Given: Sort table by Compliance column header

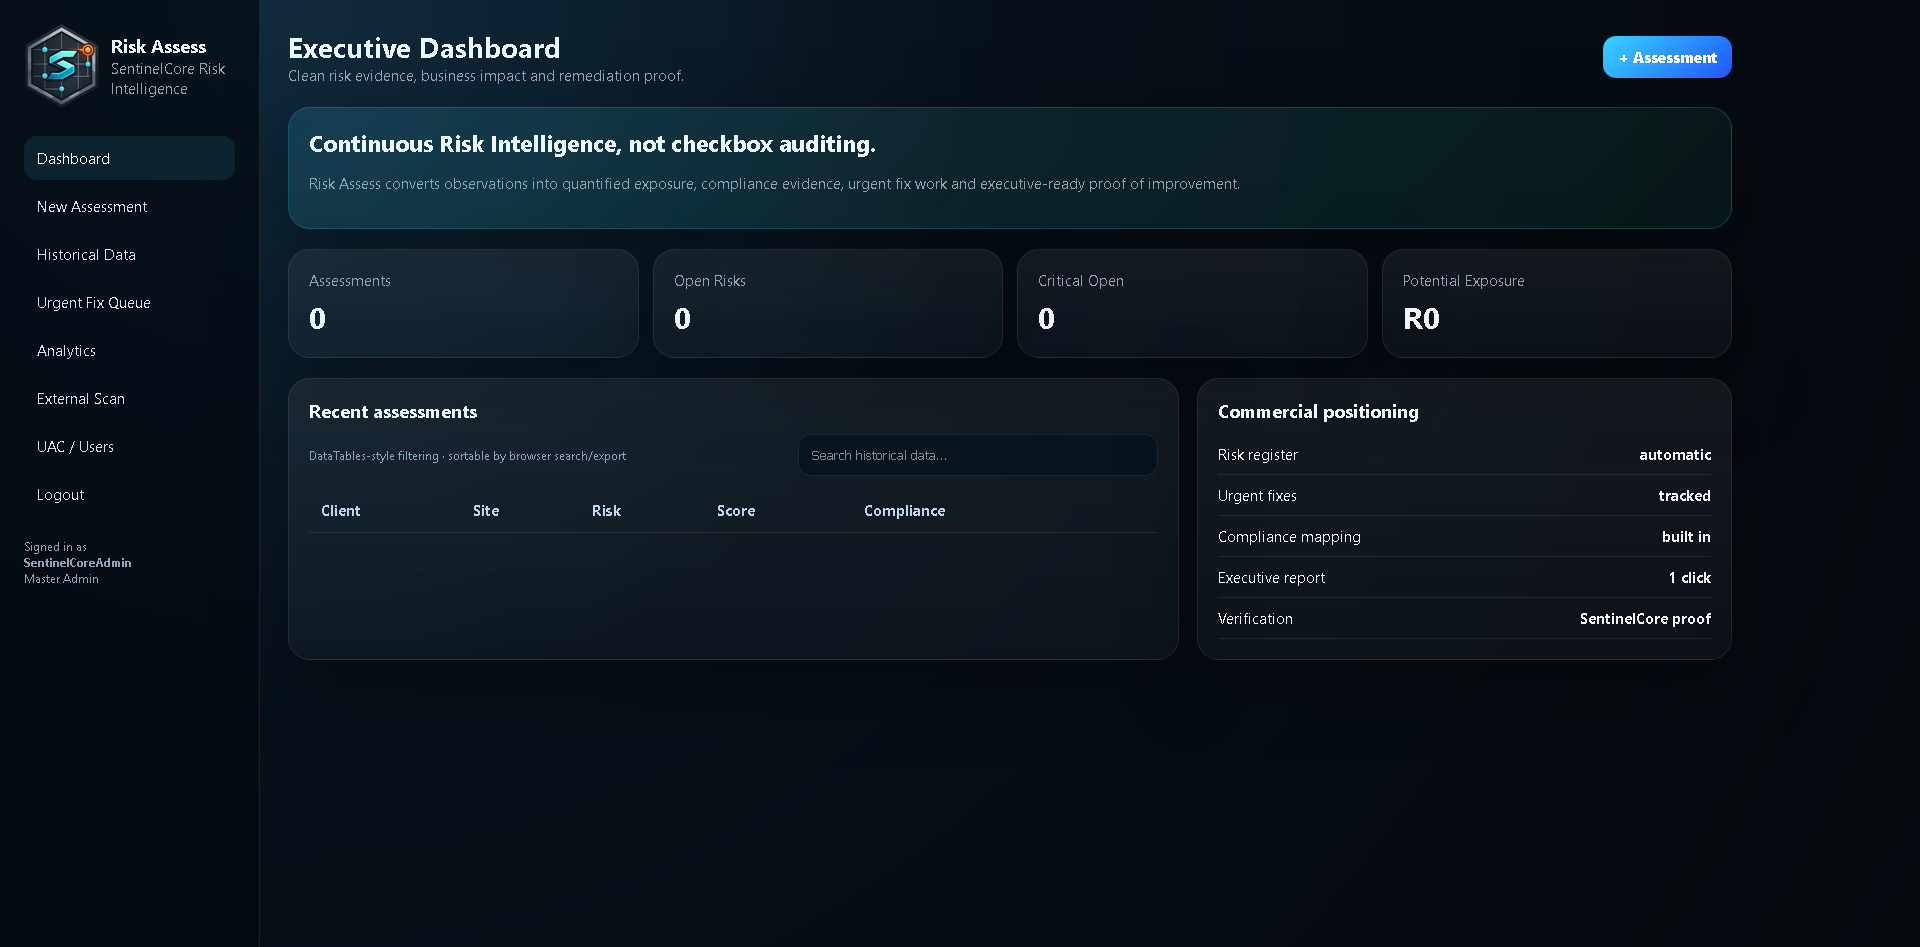Looking at the screenshot, I should 904,511.
